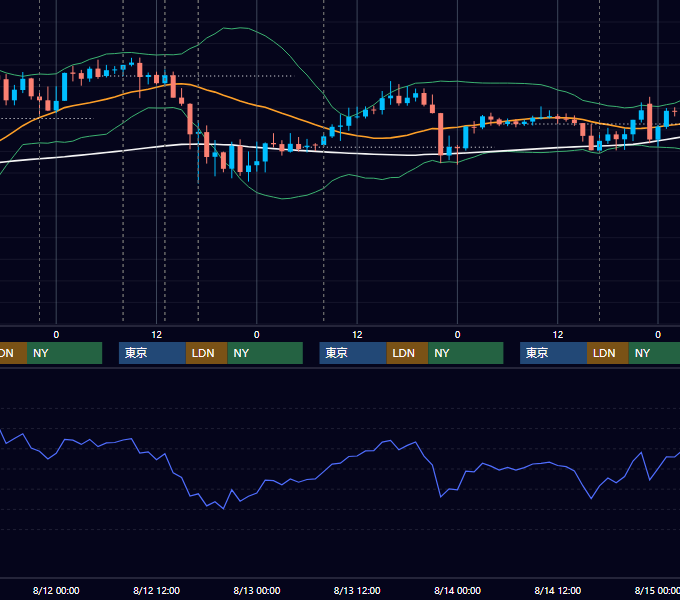The width and height of the screenshot is (680, 600).
Task: Click the LDN session block on 8/14
Action: pos(608,353)
